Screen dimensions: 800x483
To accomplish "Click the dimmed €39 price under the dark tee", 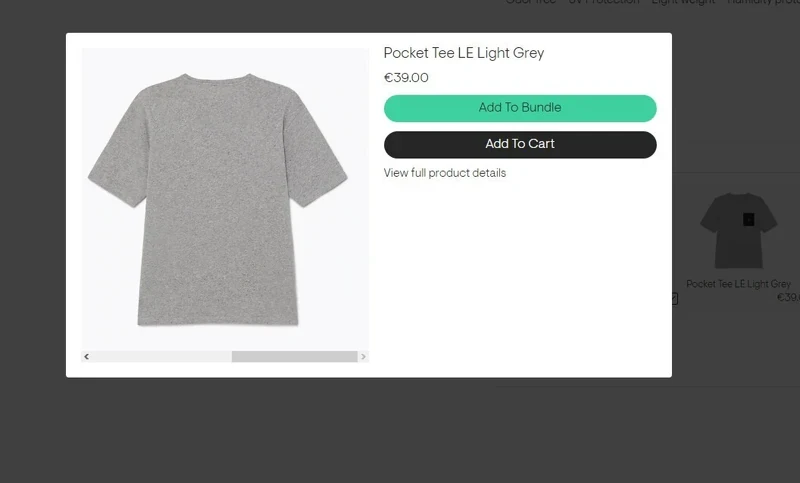I will [788, 297].
